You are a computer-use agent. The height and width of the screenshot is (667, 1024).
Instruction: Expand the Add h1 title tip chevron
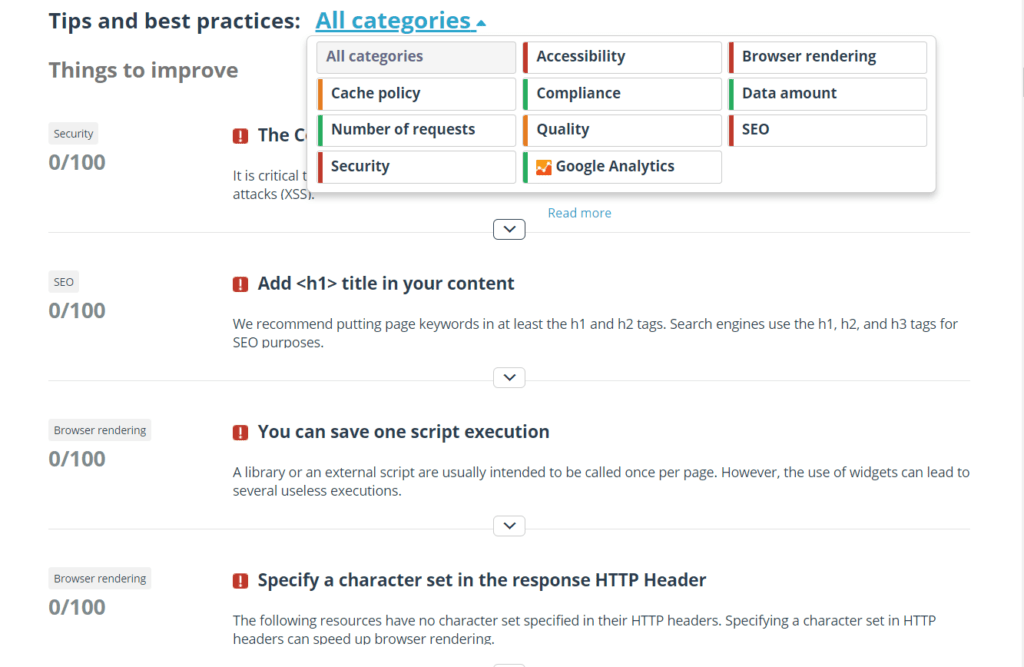[509, 378]
